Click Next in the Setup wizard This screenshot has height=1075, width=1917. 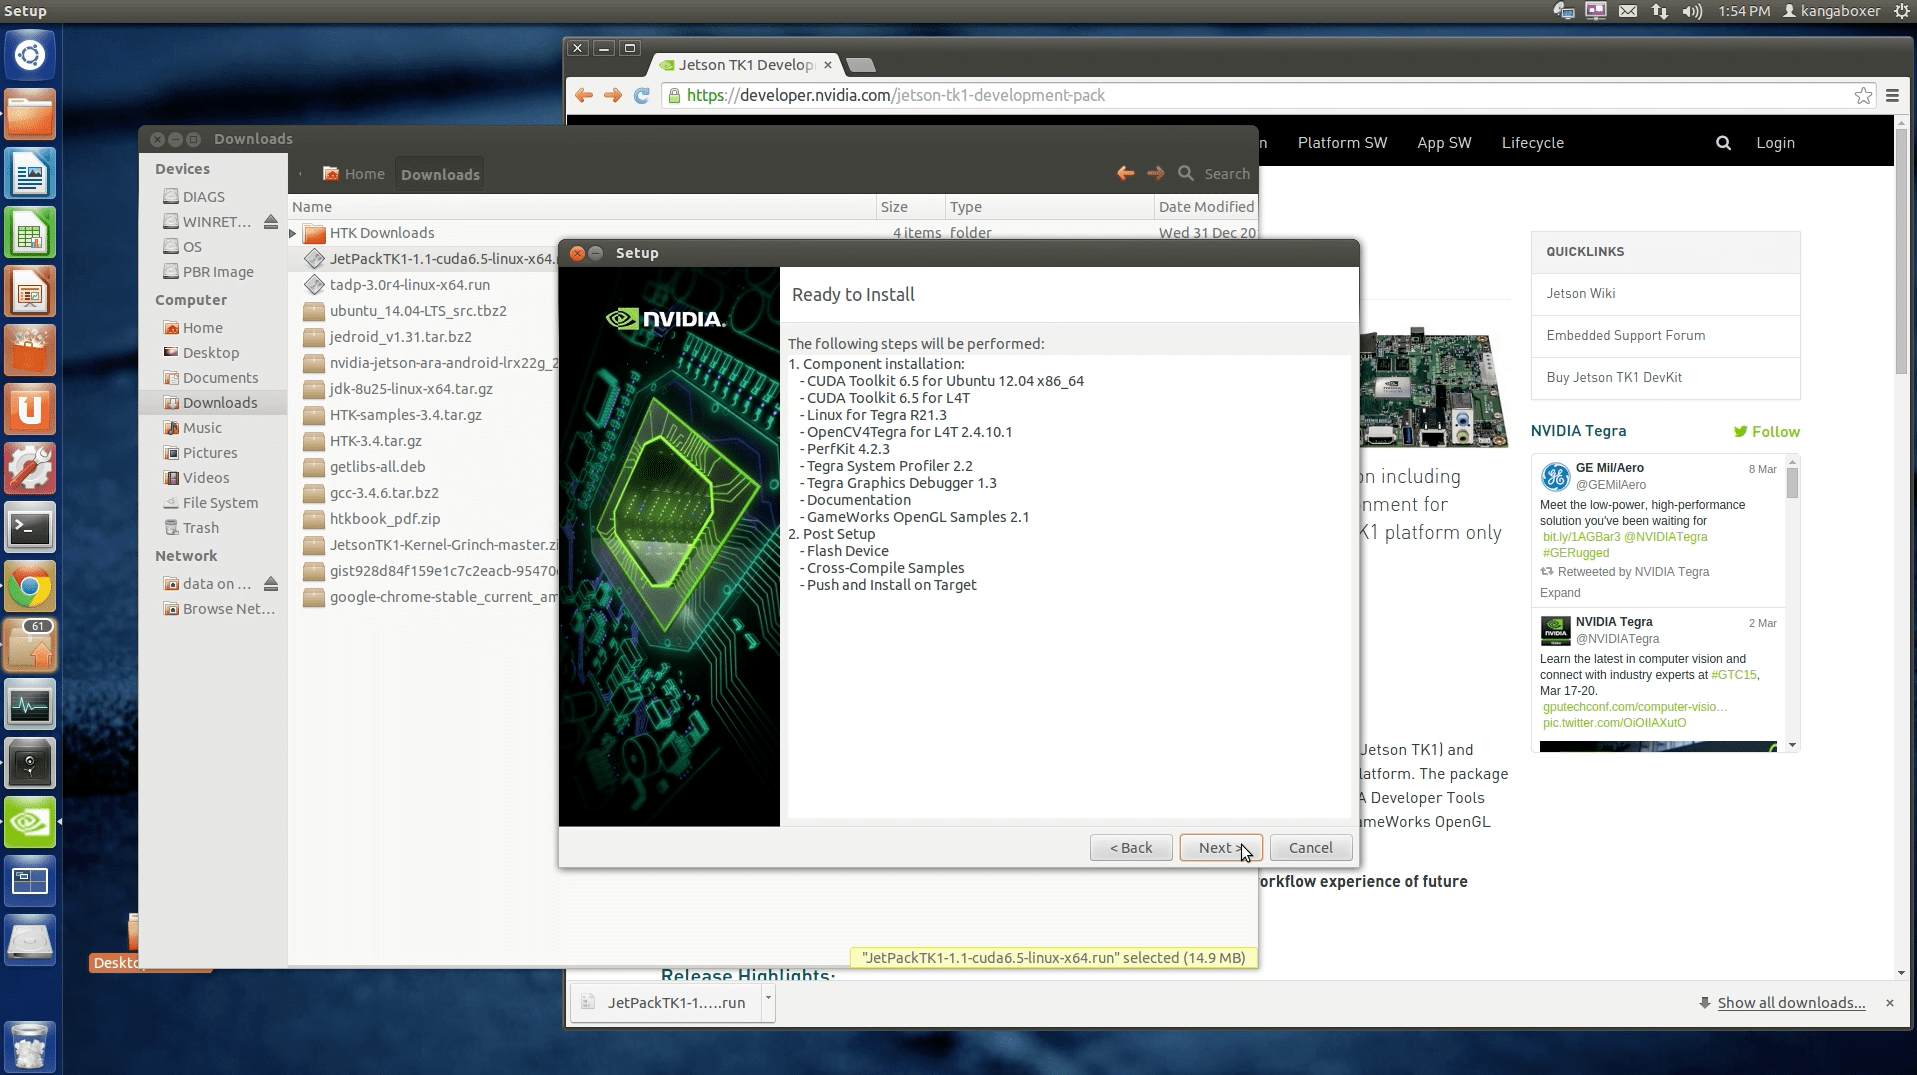tap(1220, 847)
